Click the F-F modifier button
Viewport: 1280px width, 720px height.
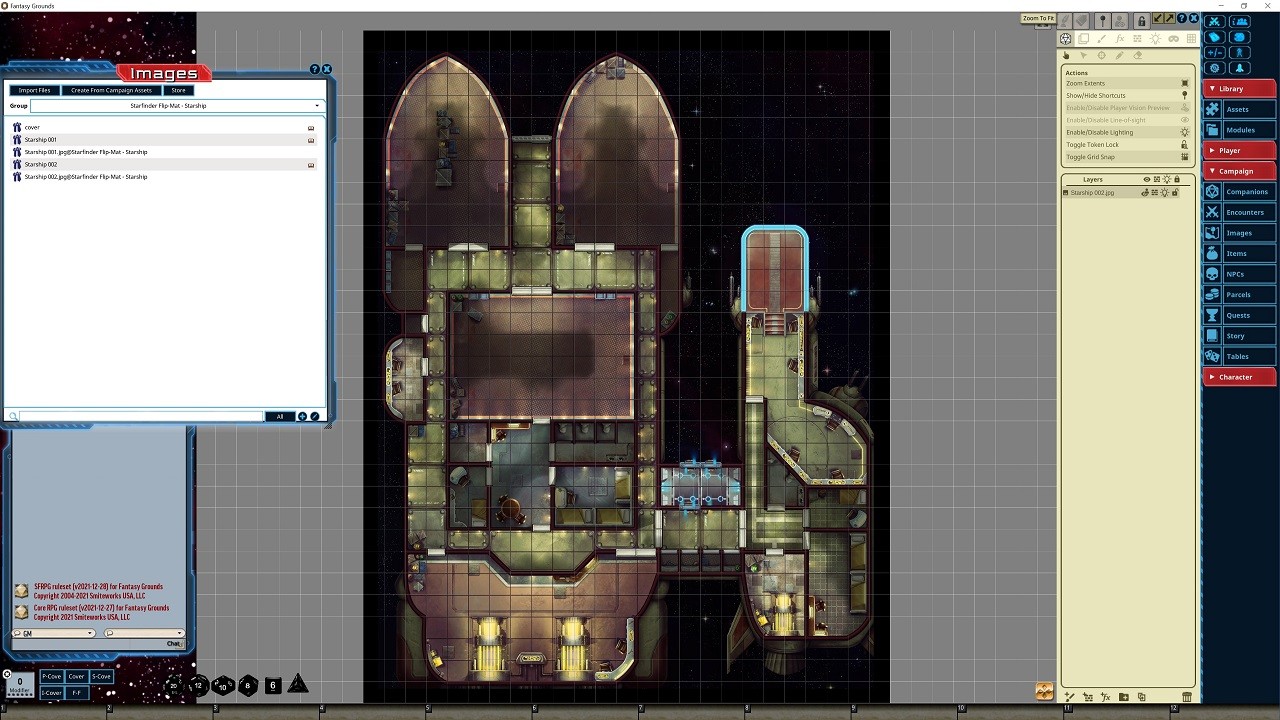pos(77,693)
